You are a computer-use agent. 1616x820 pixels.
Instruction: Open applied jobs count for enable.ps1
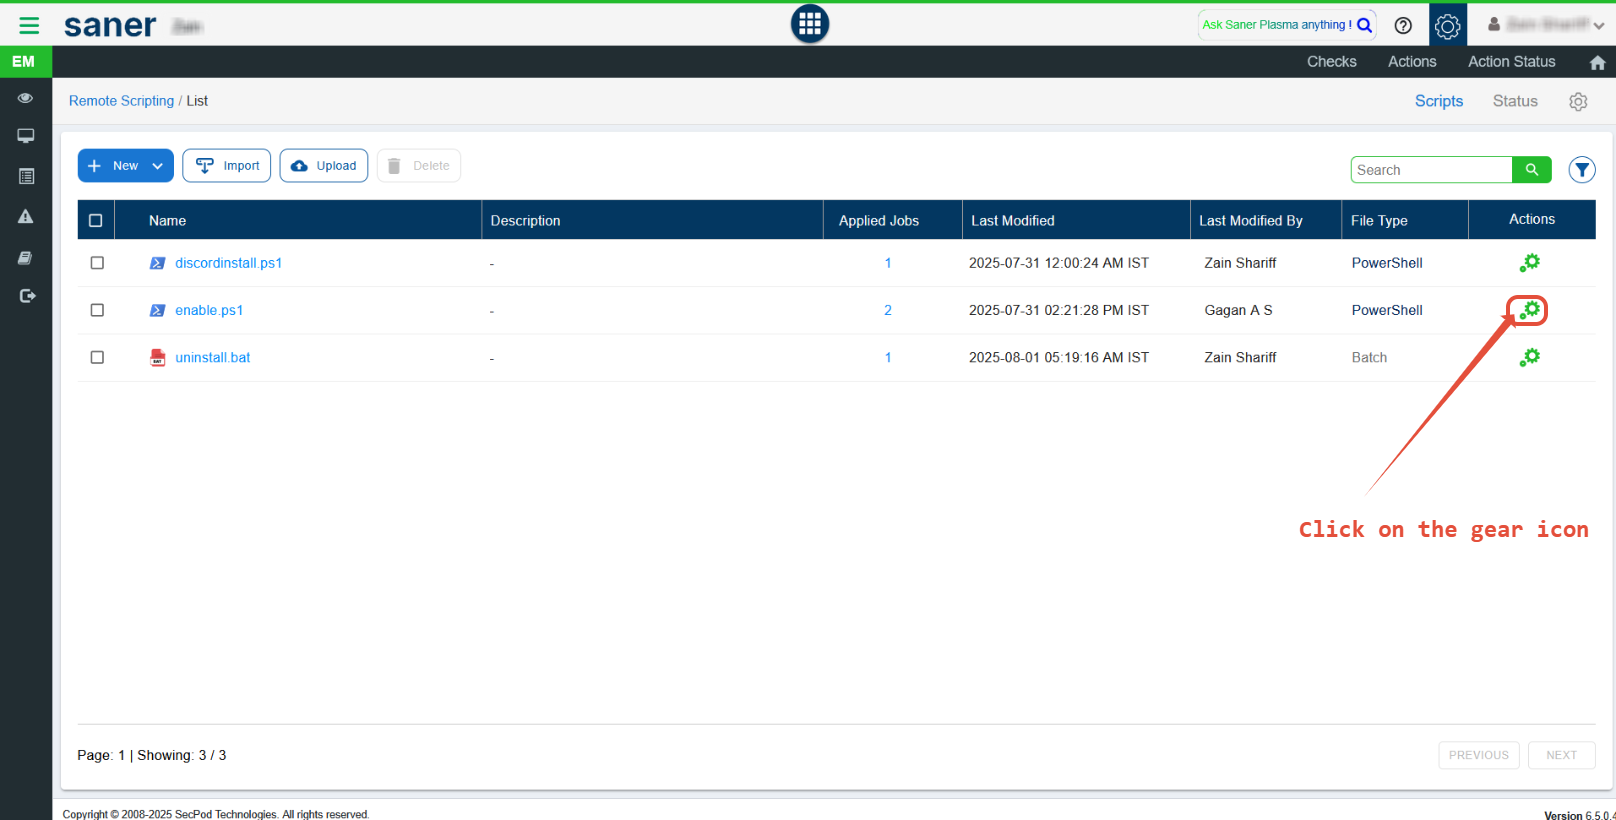click(888, 310)
